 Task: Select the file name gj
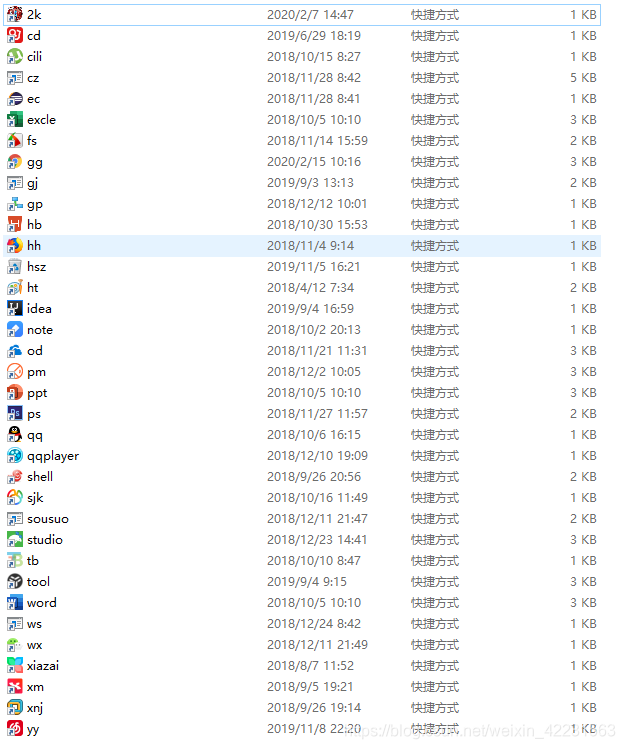(32, 183)
